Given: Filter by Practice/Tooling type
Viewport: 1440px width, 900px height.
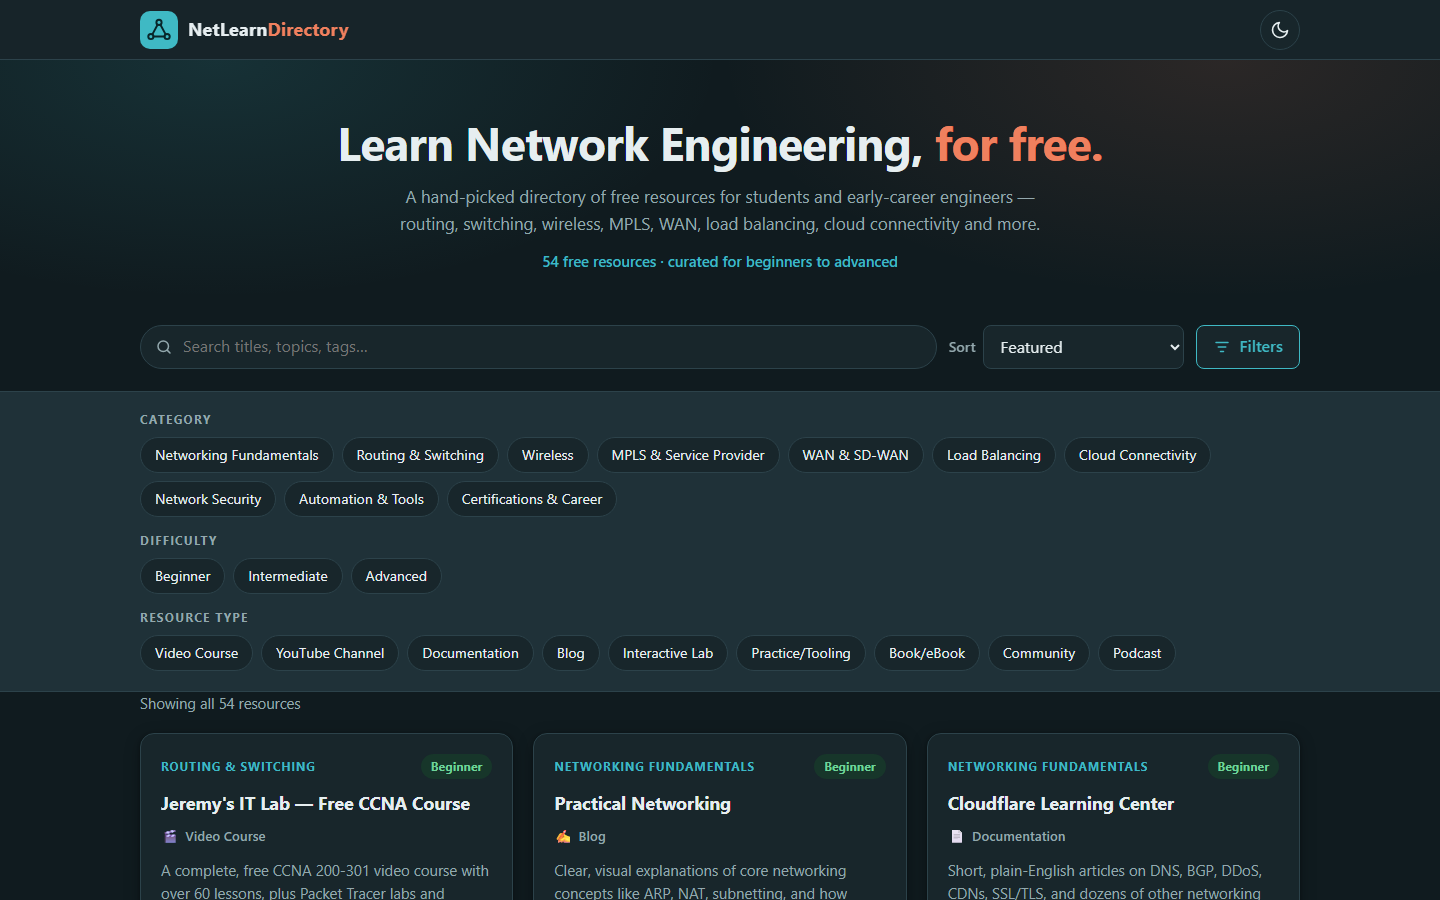Looking at the screenshot, I should pyautogui.click(x=801, y=653).
